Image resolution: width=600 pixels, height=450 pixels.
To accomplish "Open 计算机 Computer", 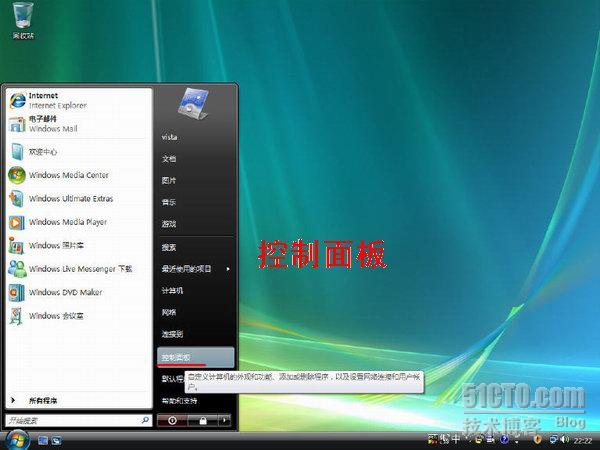I will click(x=195, y=291).
